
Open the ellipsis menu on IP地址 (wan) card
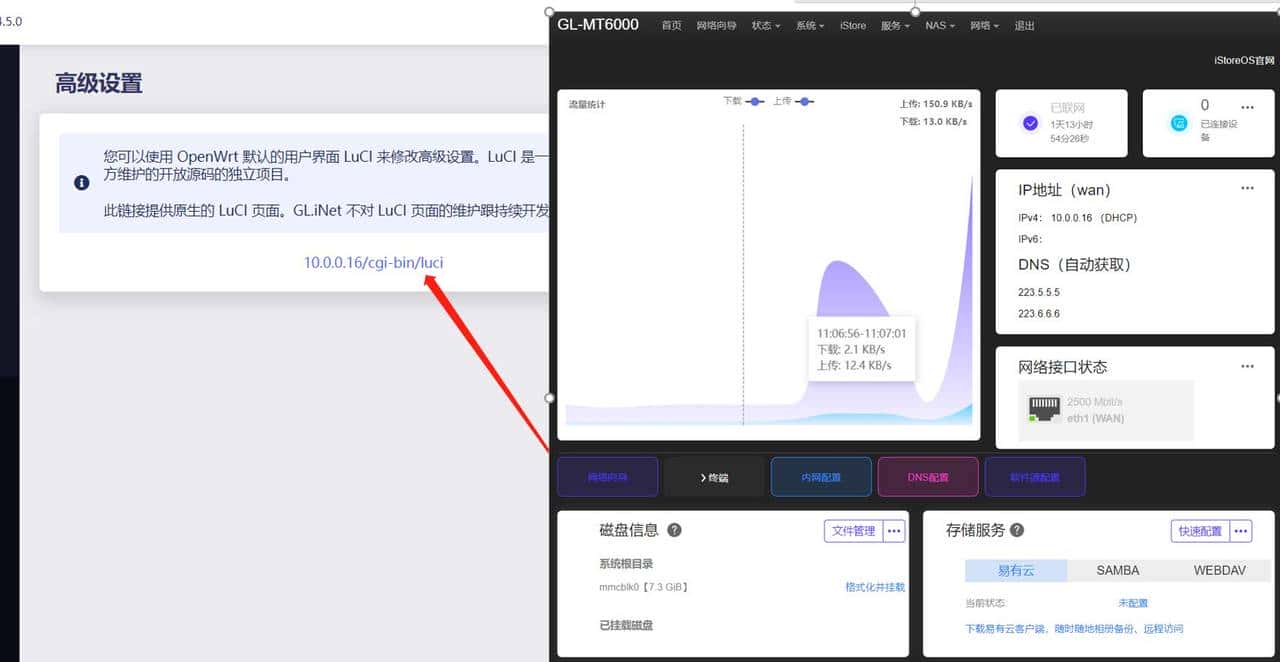tap(1247, 187)
